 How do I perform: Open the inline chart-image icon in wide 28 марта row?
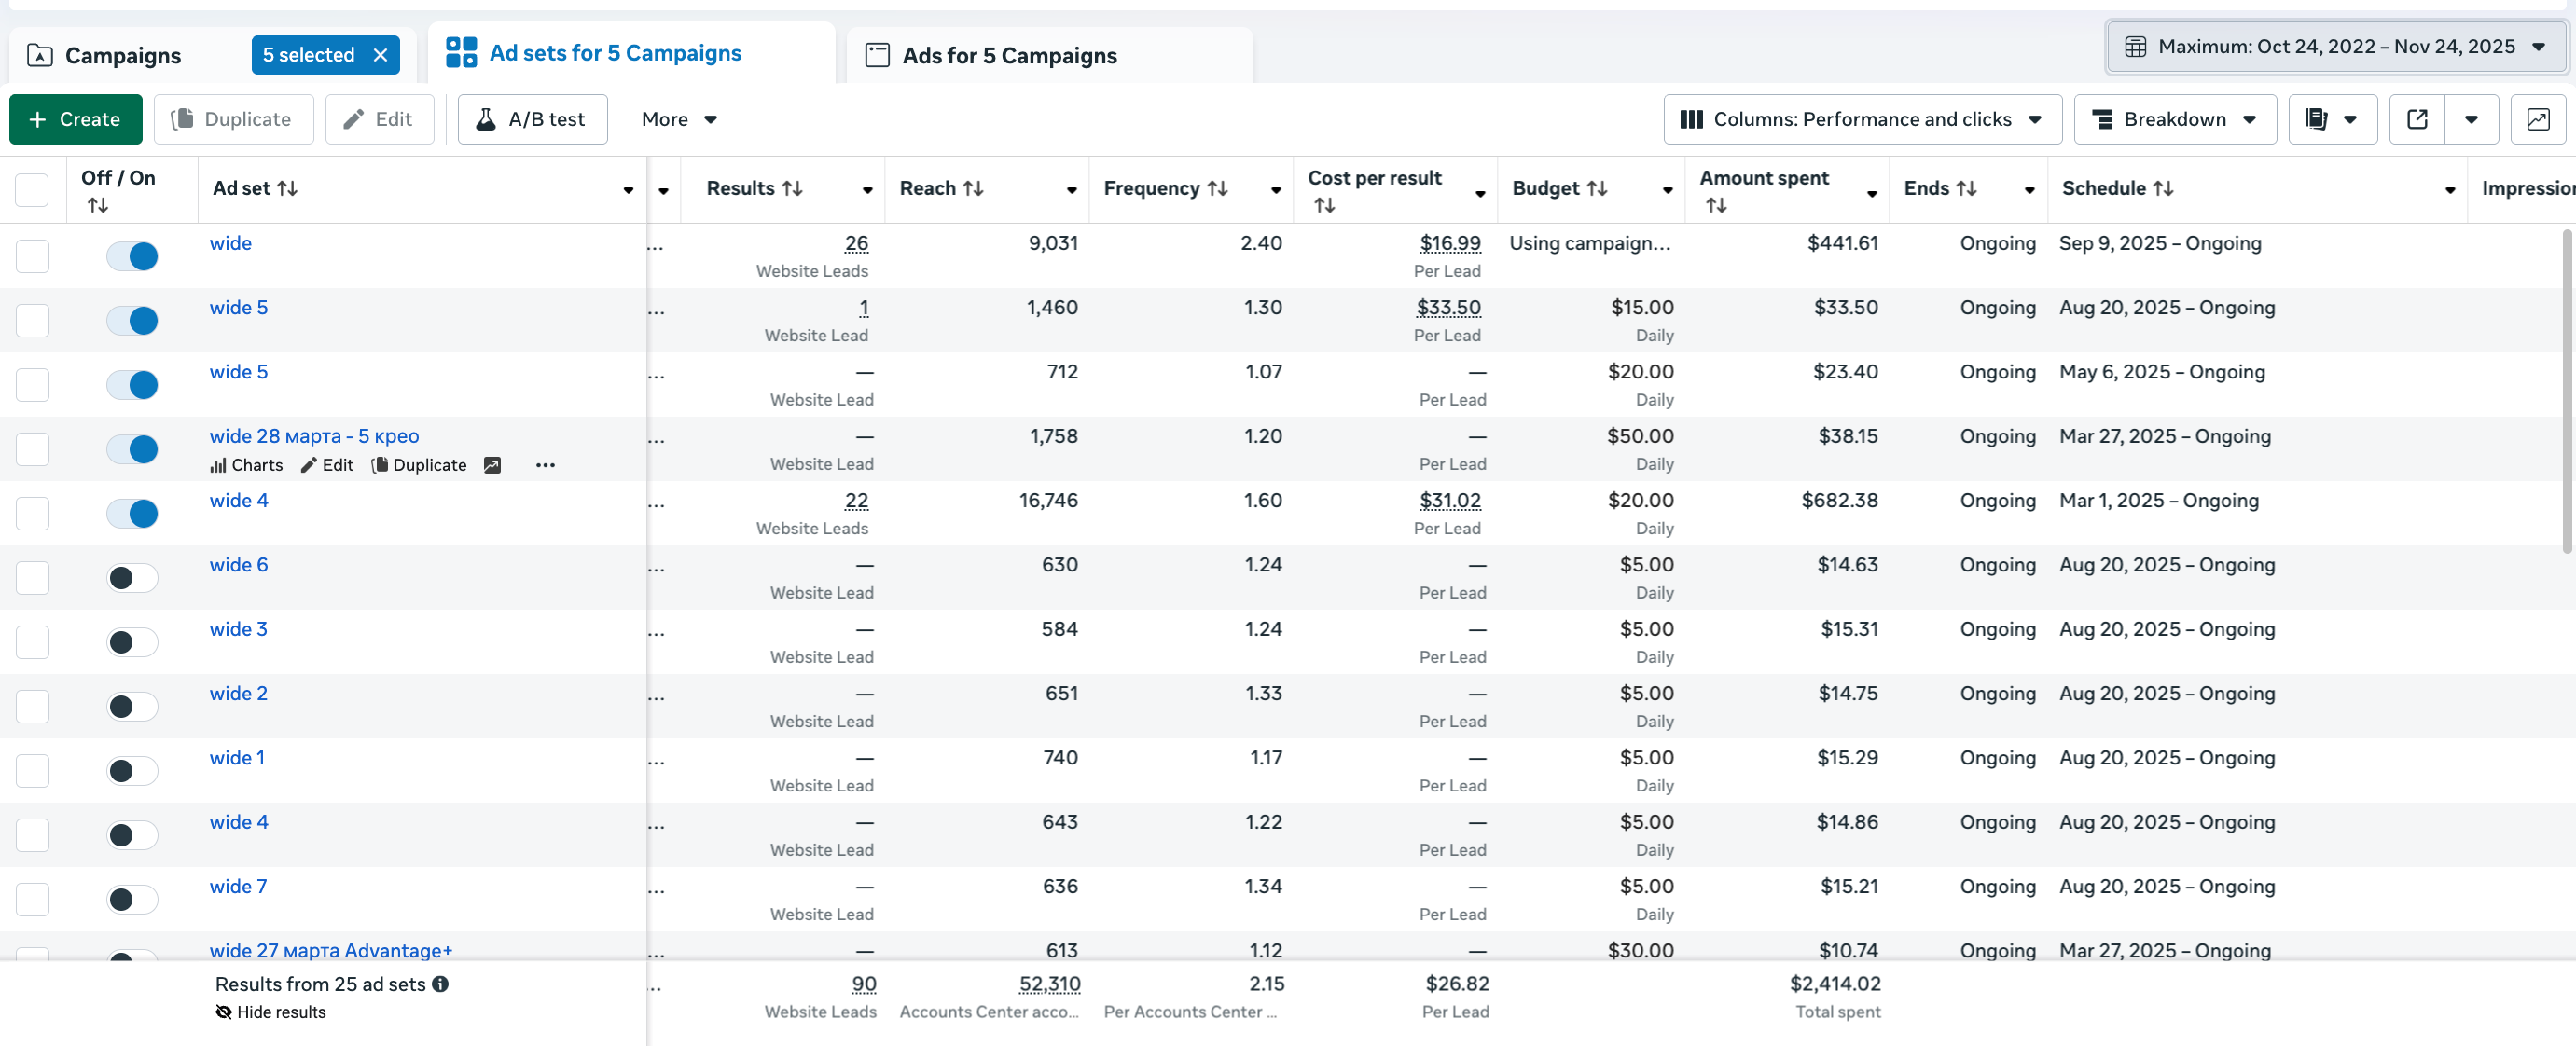492,465
